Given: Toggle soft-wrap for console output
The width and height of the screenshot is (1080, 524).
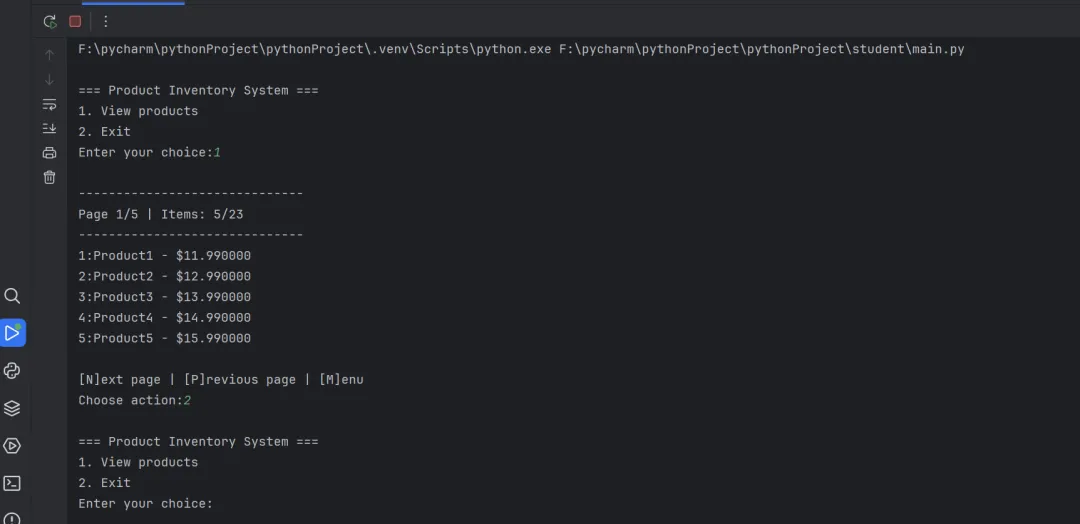Looking at the screenshot, I should pos(50,105).
